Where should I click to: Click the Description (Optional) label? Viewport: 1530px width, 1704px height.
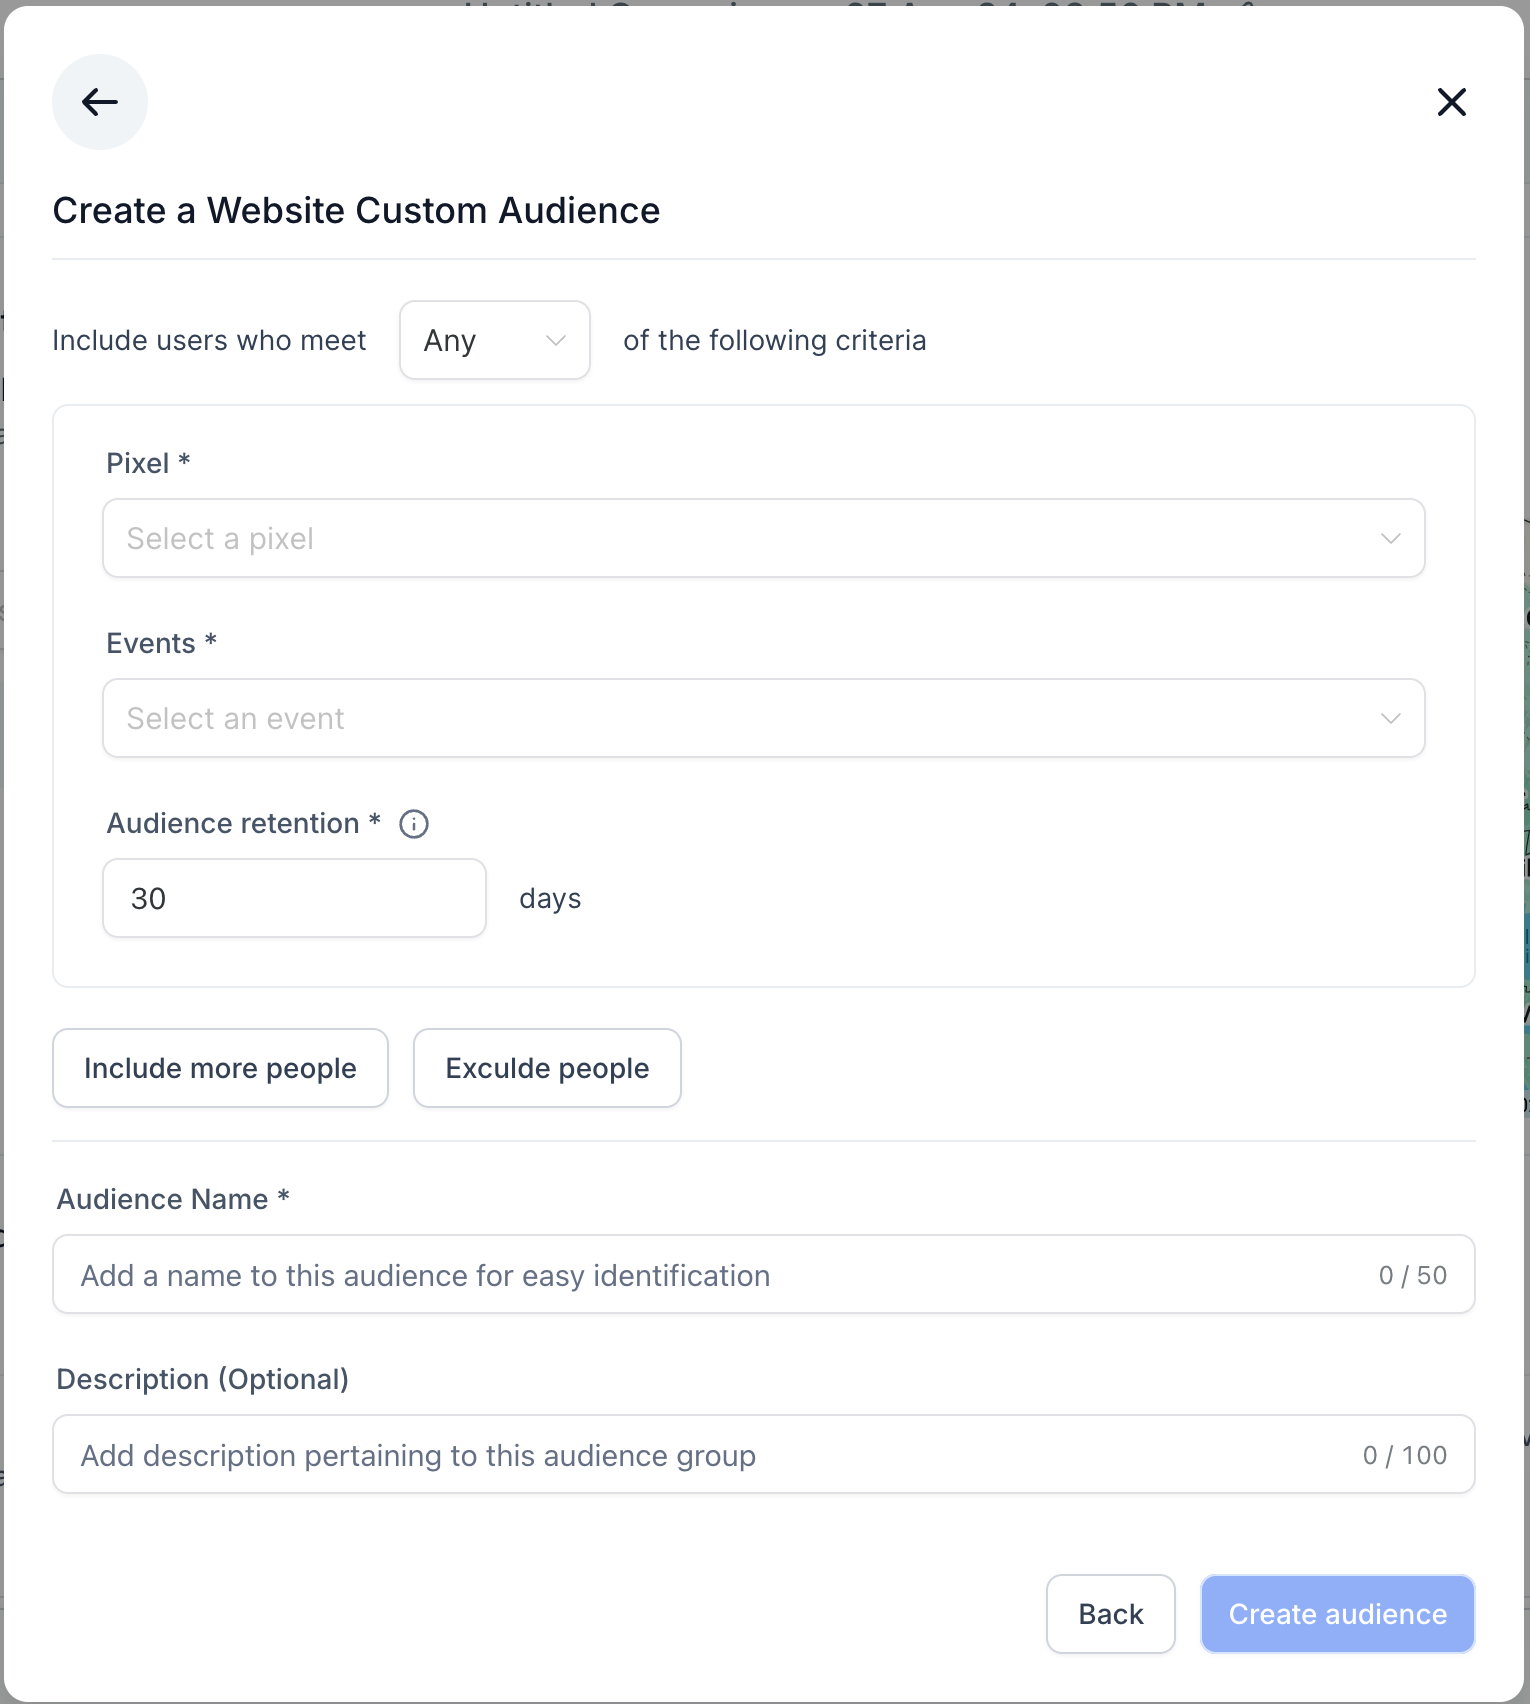pyautogui.click(x=203, y=1380)
